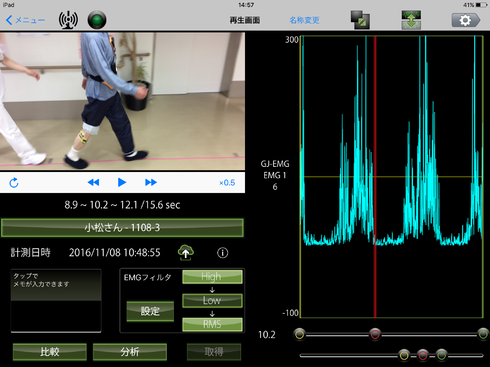Tap the 再生画面 screen title
Image resolution: width=490 pixels, height=367 pixels.
click(x=245, y=20)
